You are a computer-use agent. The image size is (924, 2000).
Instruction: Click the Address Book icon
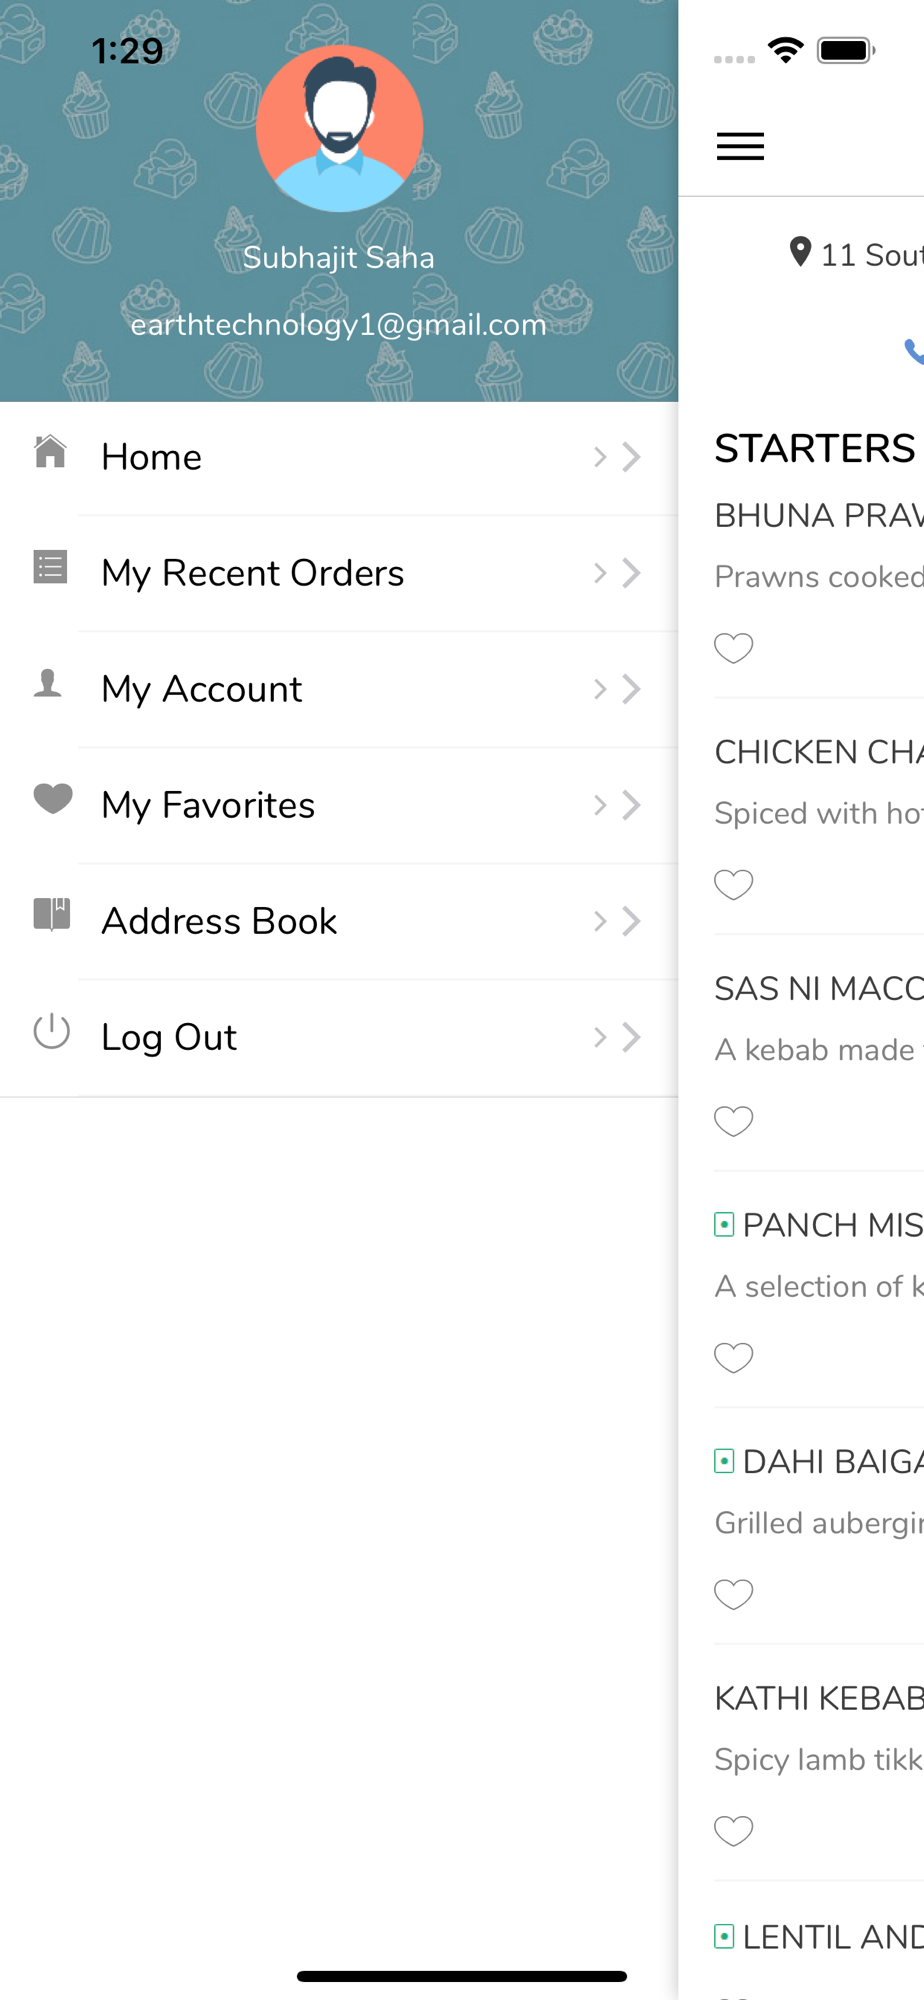[52, 914]
